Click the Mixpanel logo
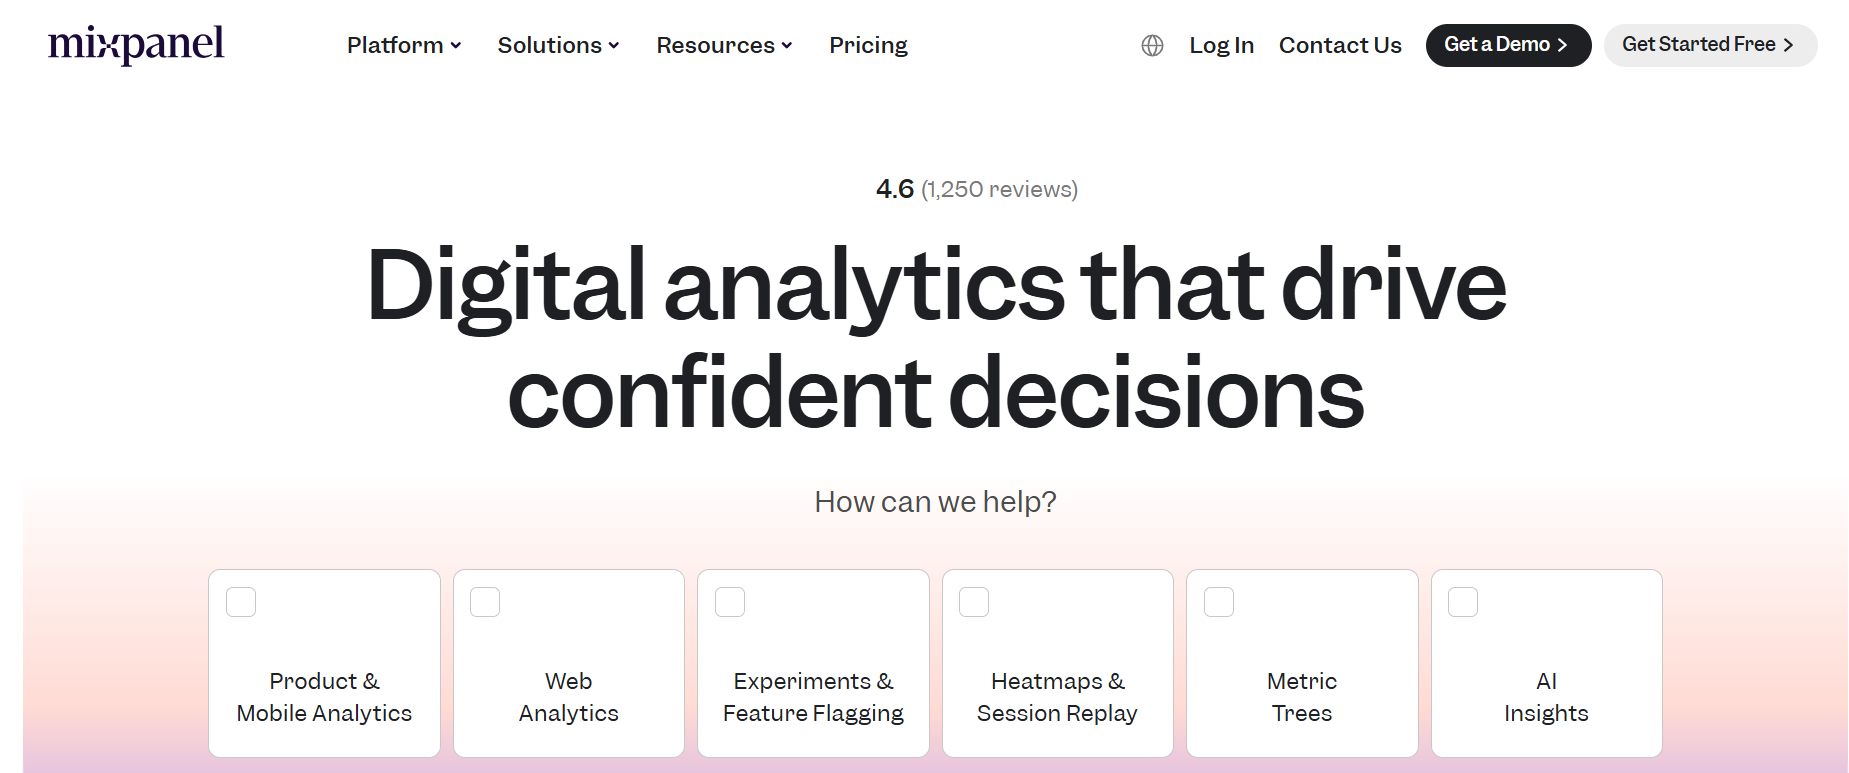This screenshot has width=1849, height=773. 136,44
